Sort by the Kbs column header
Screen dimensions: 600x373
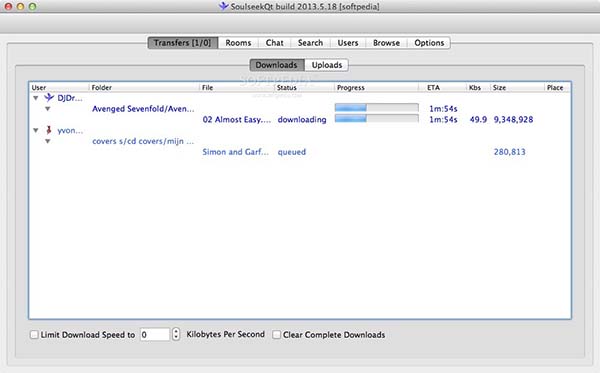pyautogui.click(x=478, y=88)
